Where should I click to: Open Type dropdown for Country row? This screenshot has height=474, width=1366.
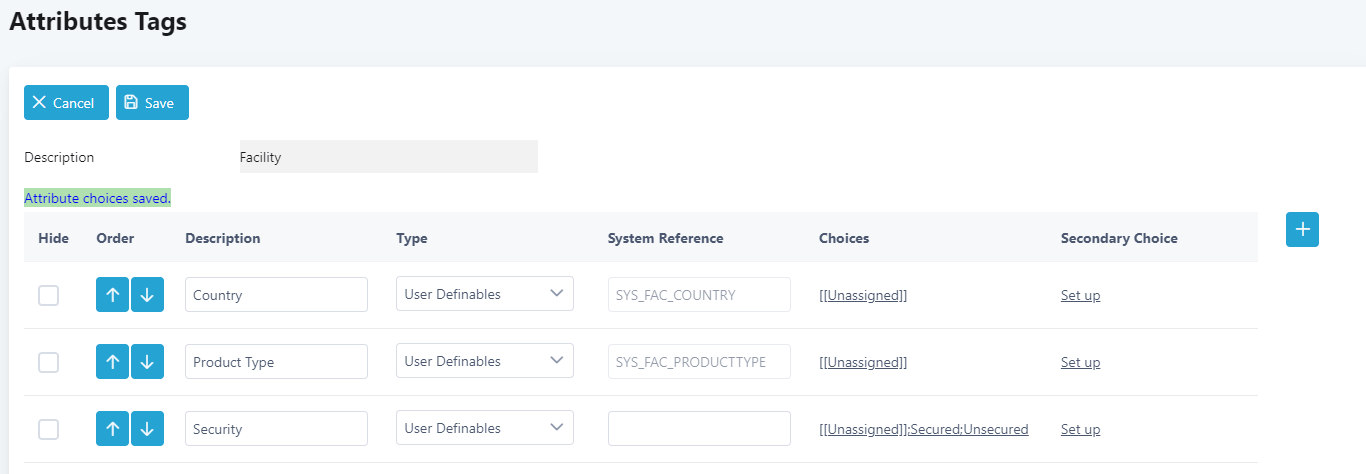tap(485, 294)
